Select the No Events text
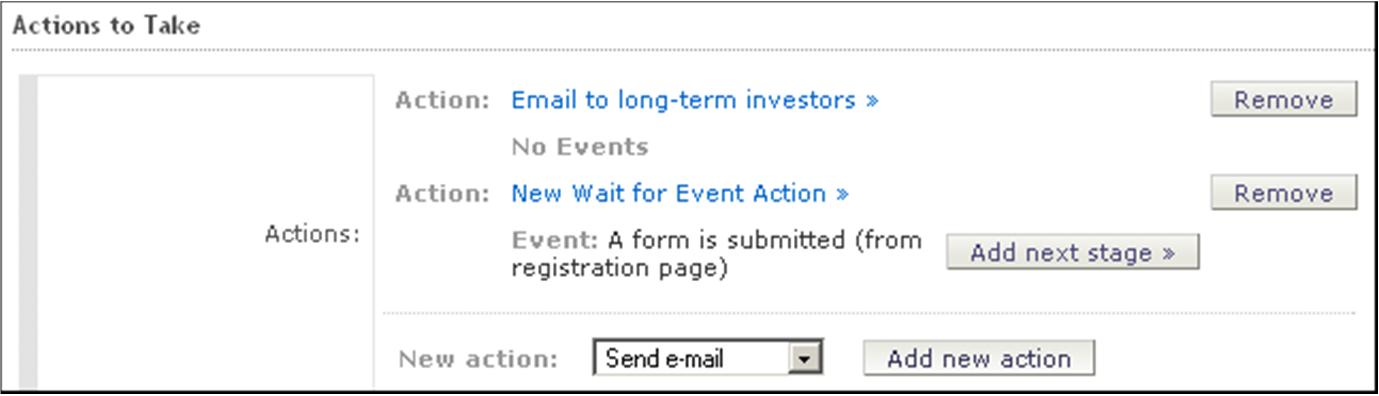Viewport: 1379px width, 396px height. point(580,147)
